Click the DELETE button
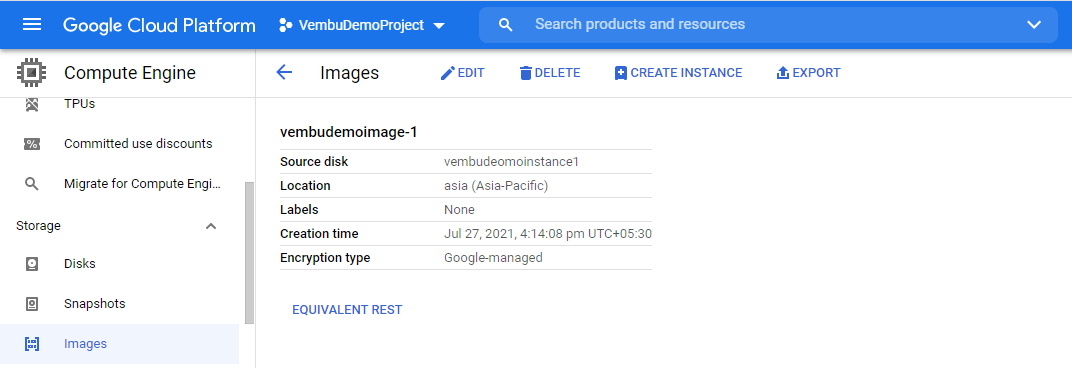The image size is (1072, 368). coord(550,73)
